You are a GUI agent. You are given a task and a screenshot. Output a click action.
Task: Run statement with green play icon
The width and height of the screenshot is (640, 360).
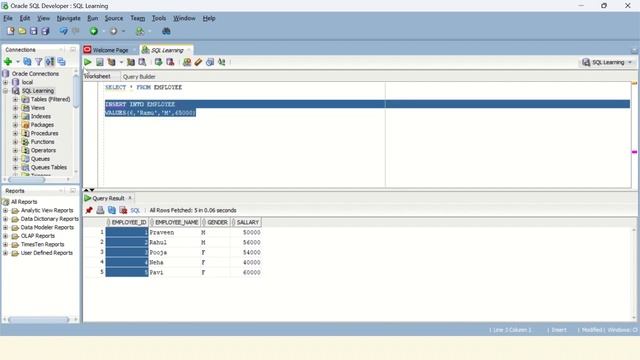88,62
